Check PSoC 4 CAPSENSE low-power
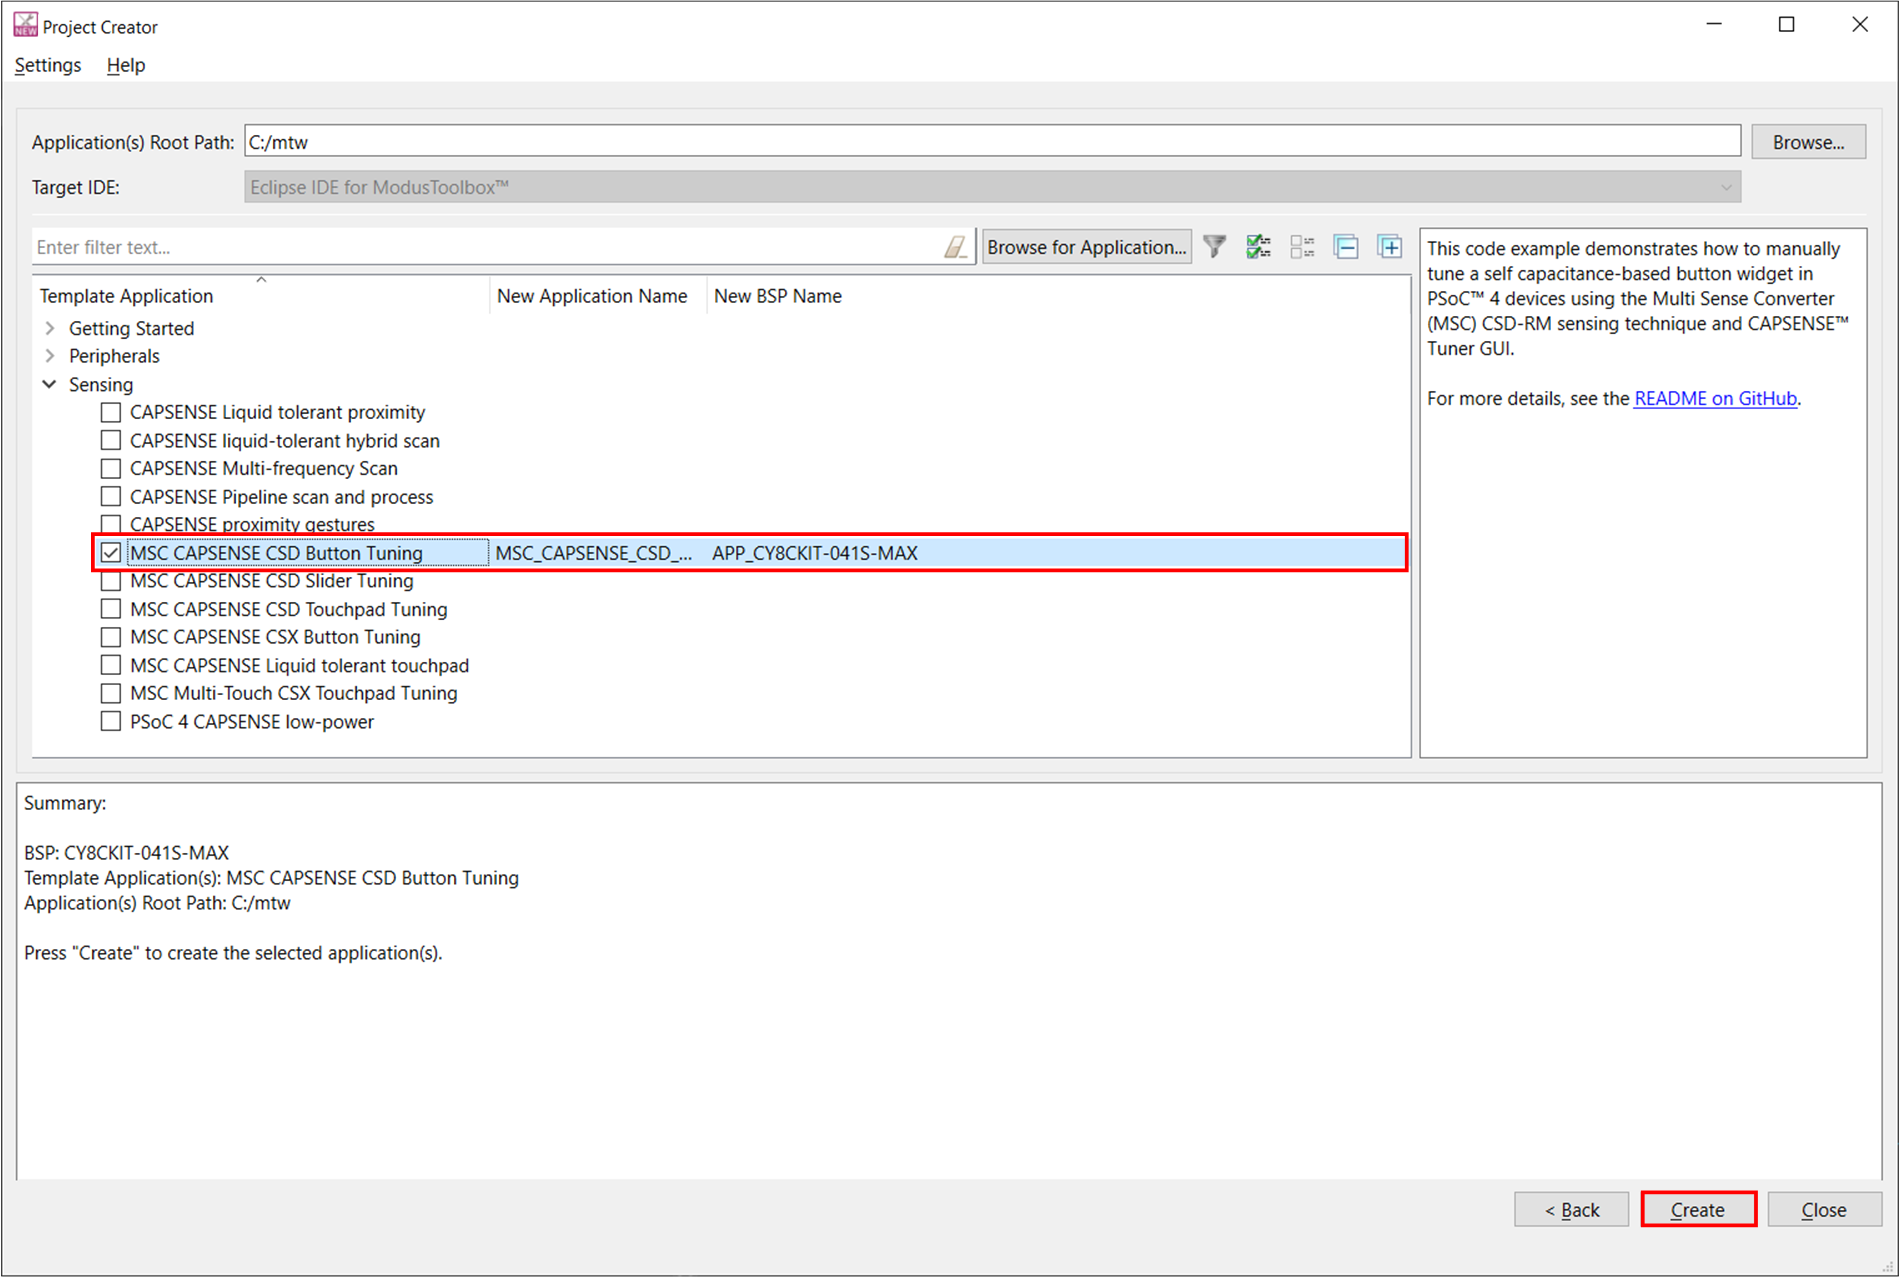The width and height of the screenshot is (1900, 1277). pos(111,721)
